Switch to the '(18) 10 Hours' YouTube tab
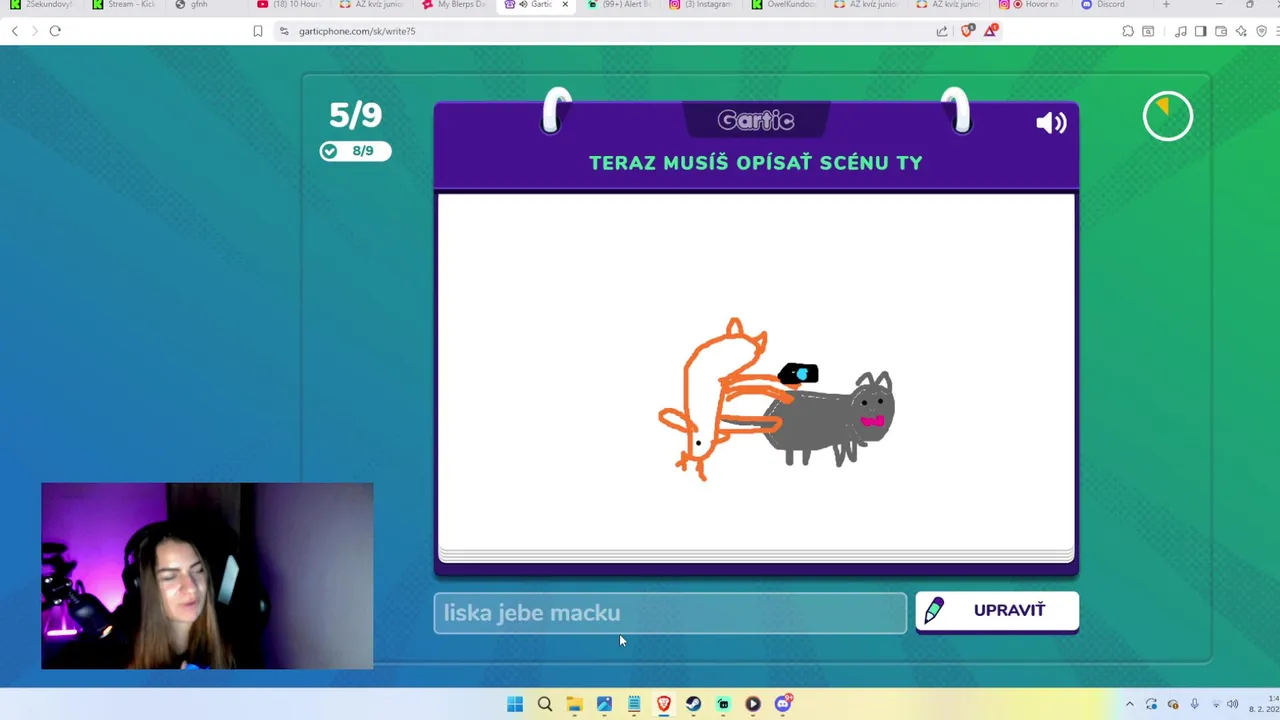1280x720 pixels. click(289, 5)
